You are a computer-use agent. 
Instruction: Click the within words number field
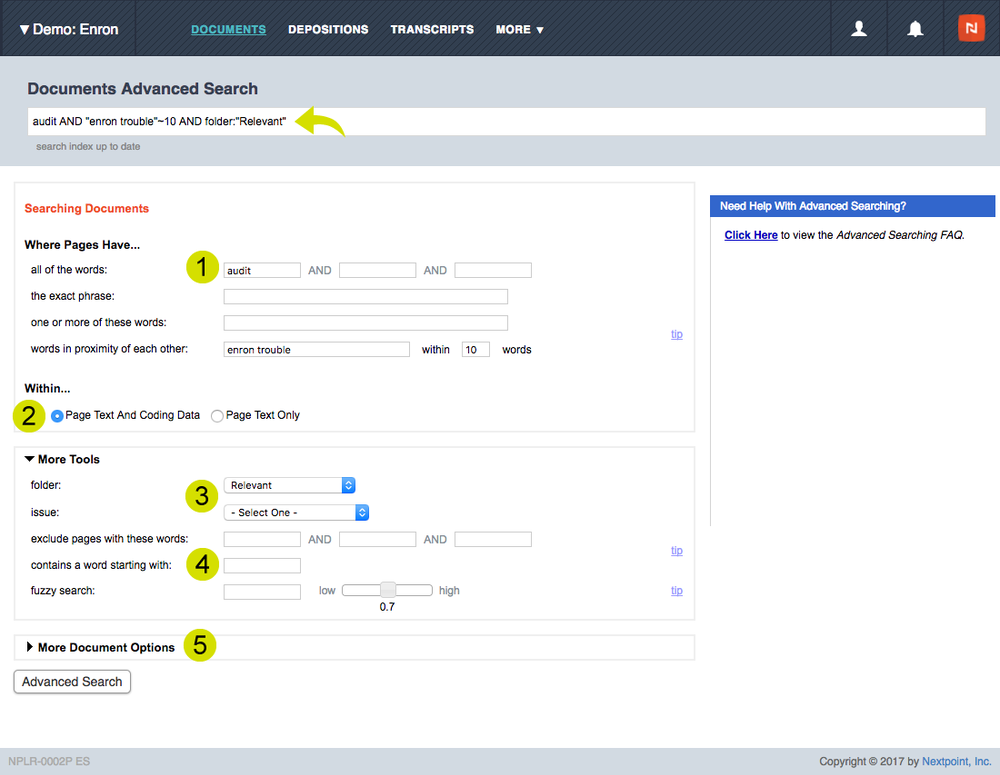pyautogui.click(x=476, y=350)
